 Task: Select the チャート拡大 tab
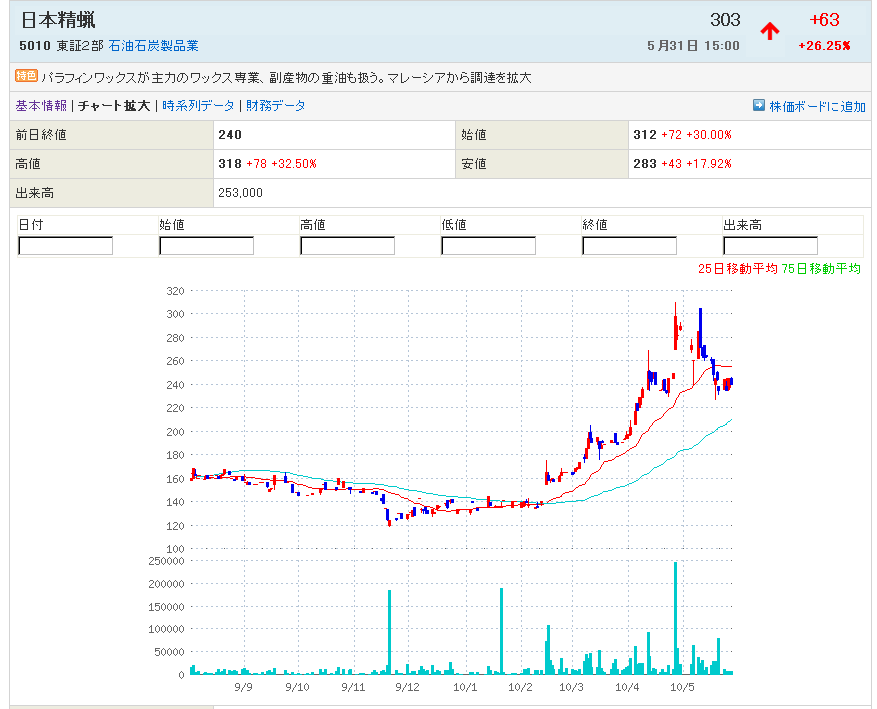tap(114, 105)
